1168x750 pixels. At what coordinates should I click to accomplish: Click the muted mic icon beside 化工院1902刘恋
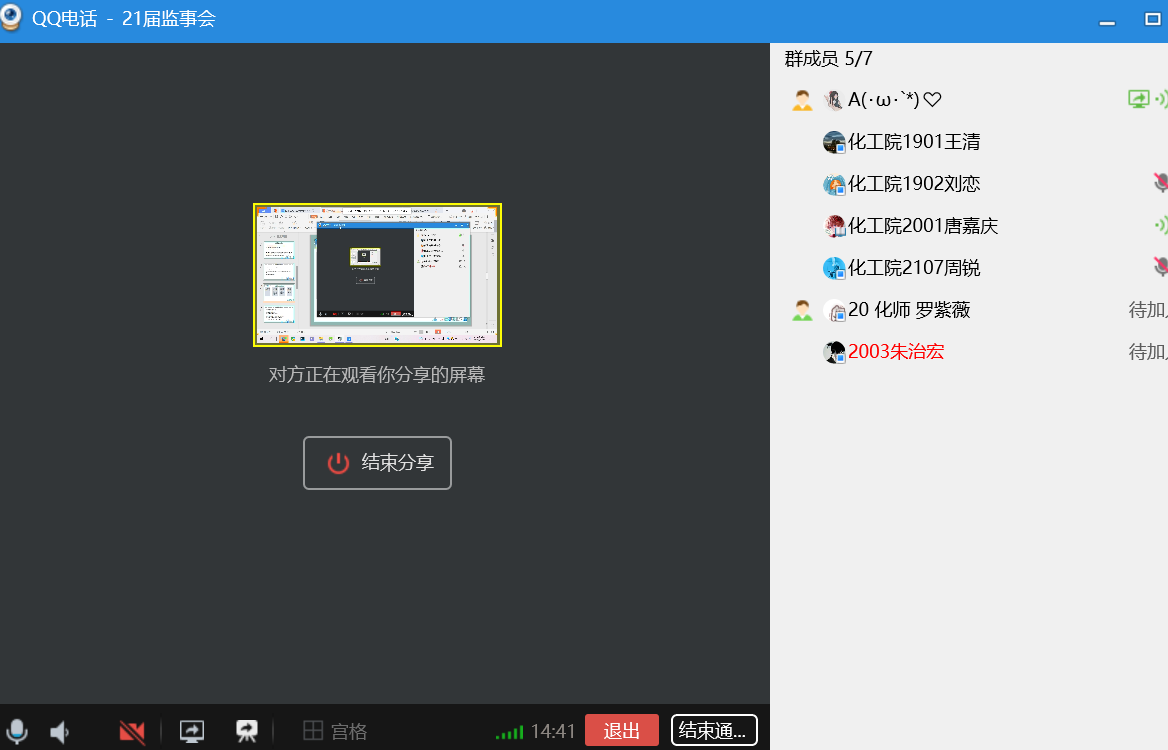1160,182
